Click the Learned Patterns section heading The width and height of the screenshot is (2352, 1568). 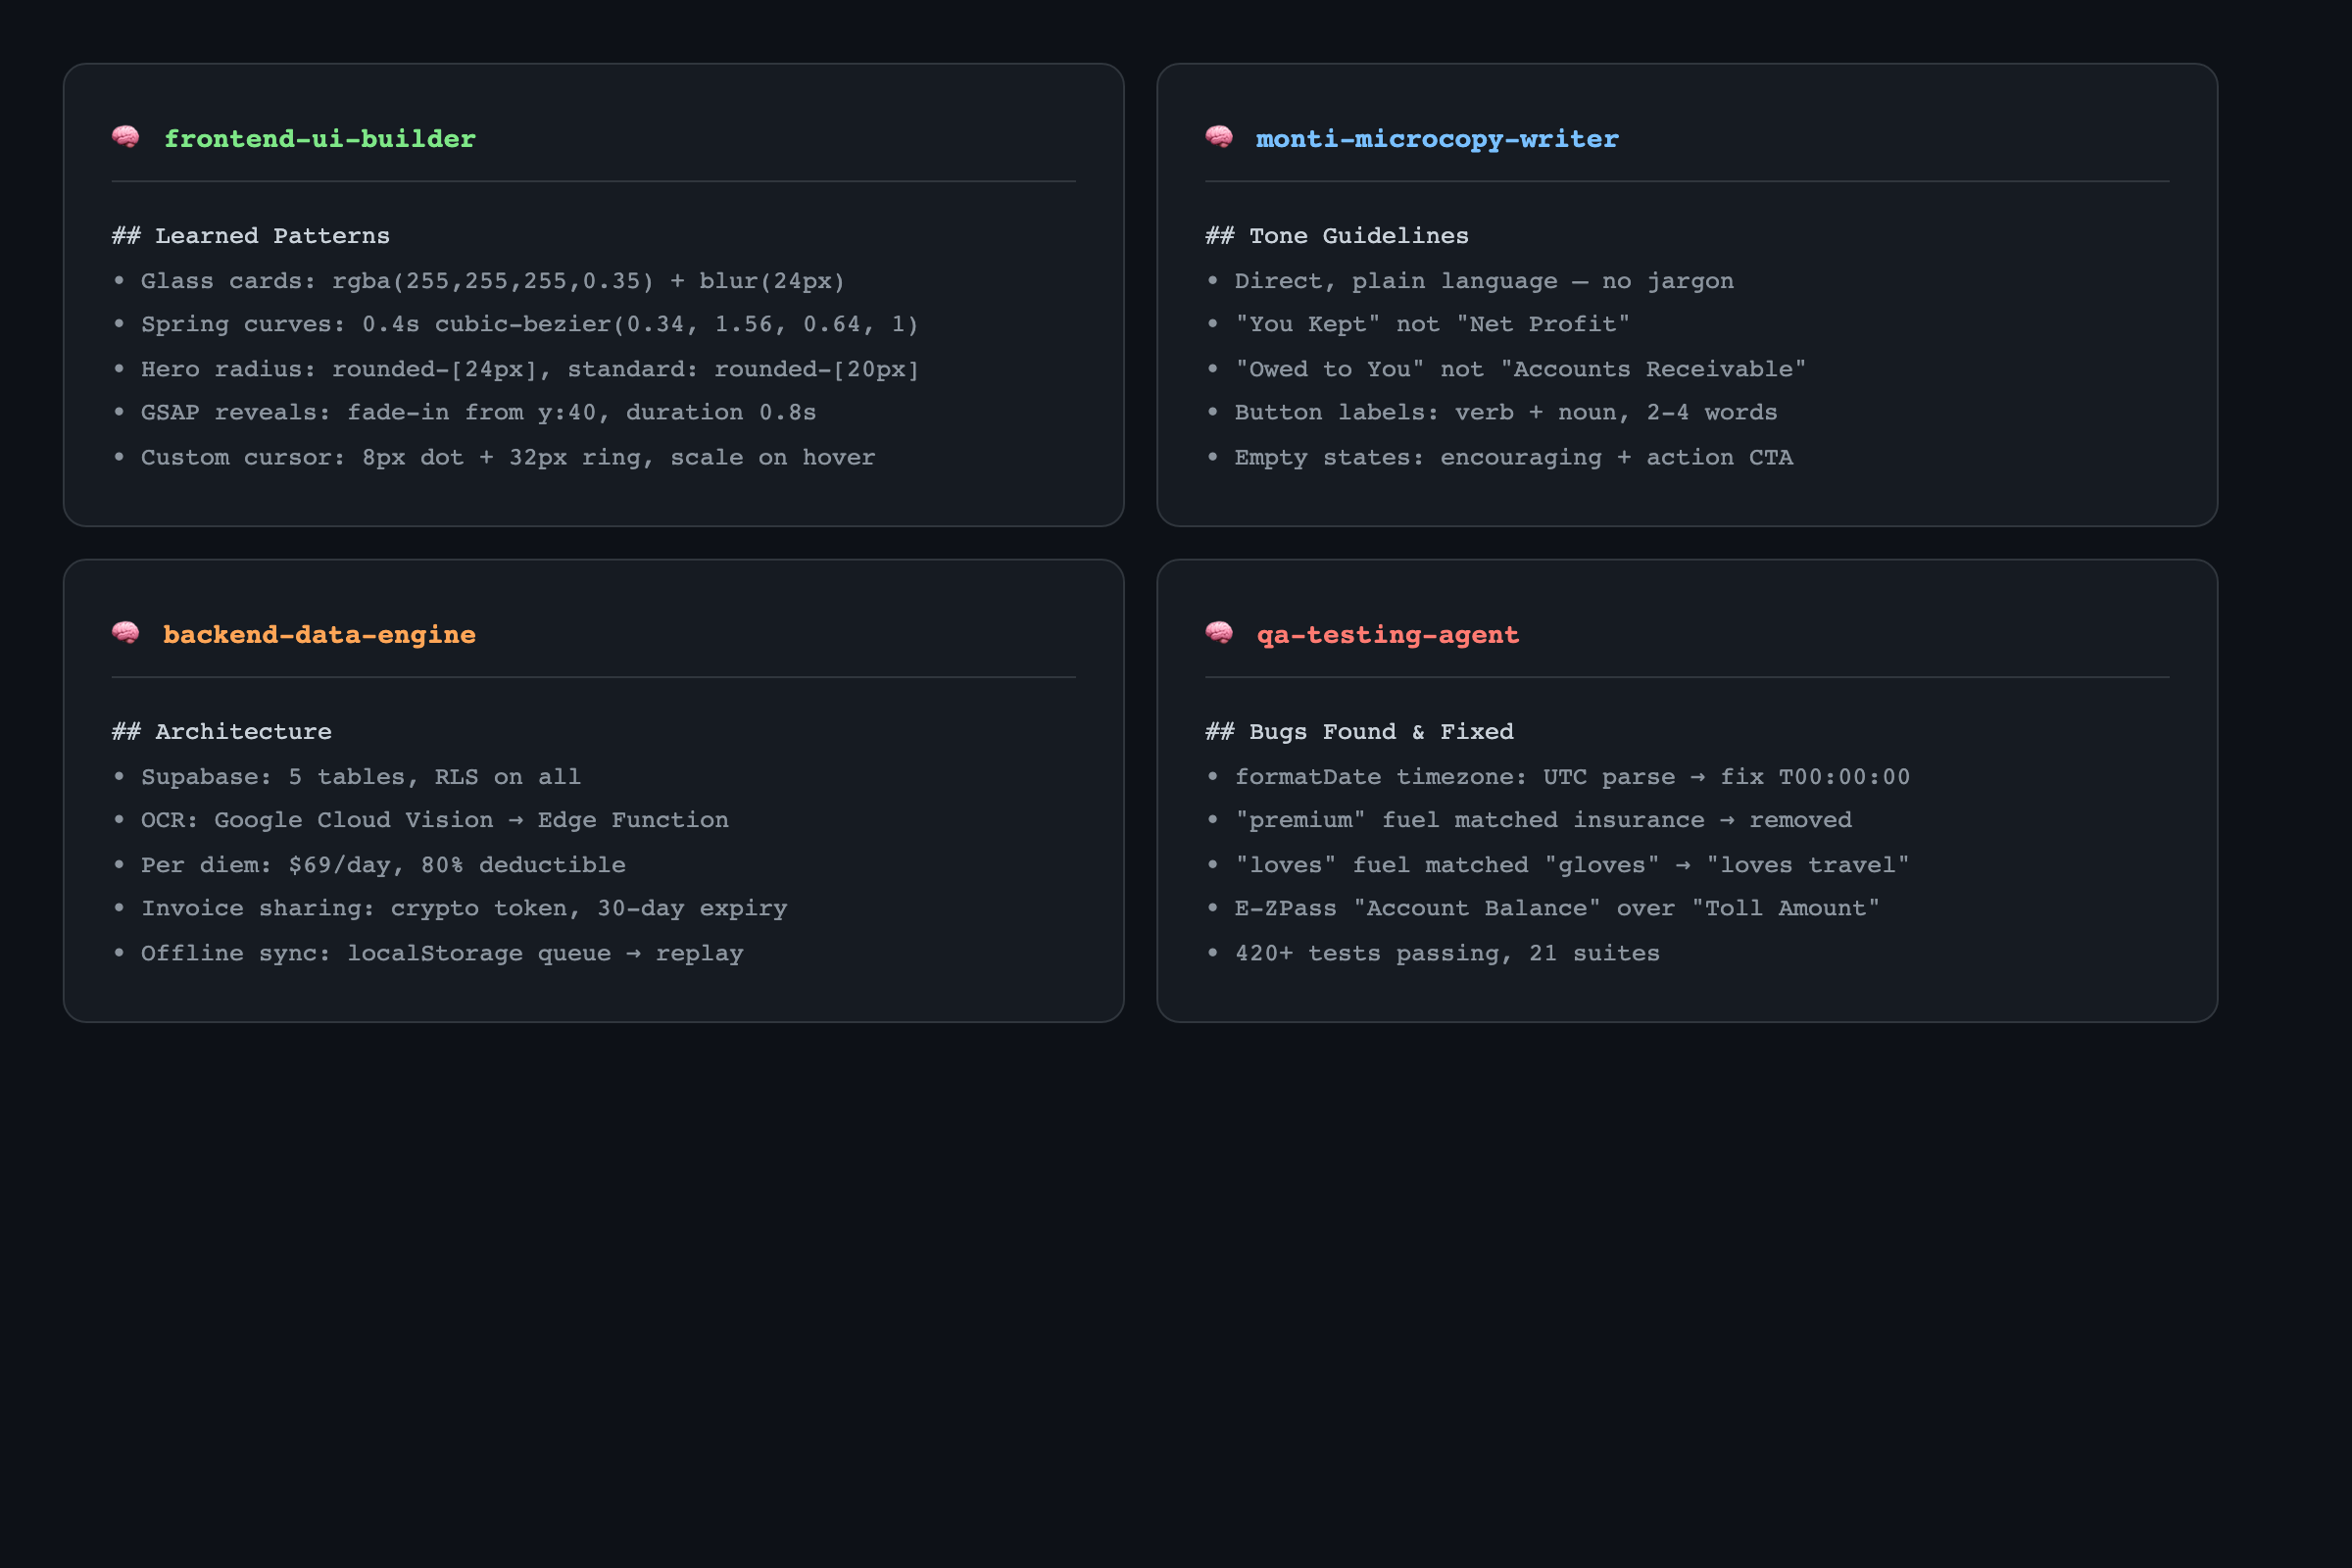(251, 236)
